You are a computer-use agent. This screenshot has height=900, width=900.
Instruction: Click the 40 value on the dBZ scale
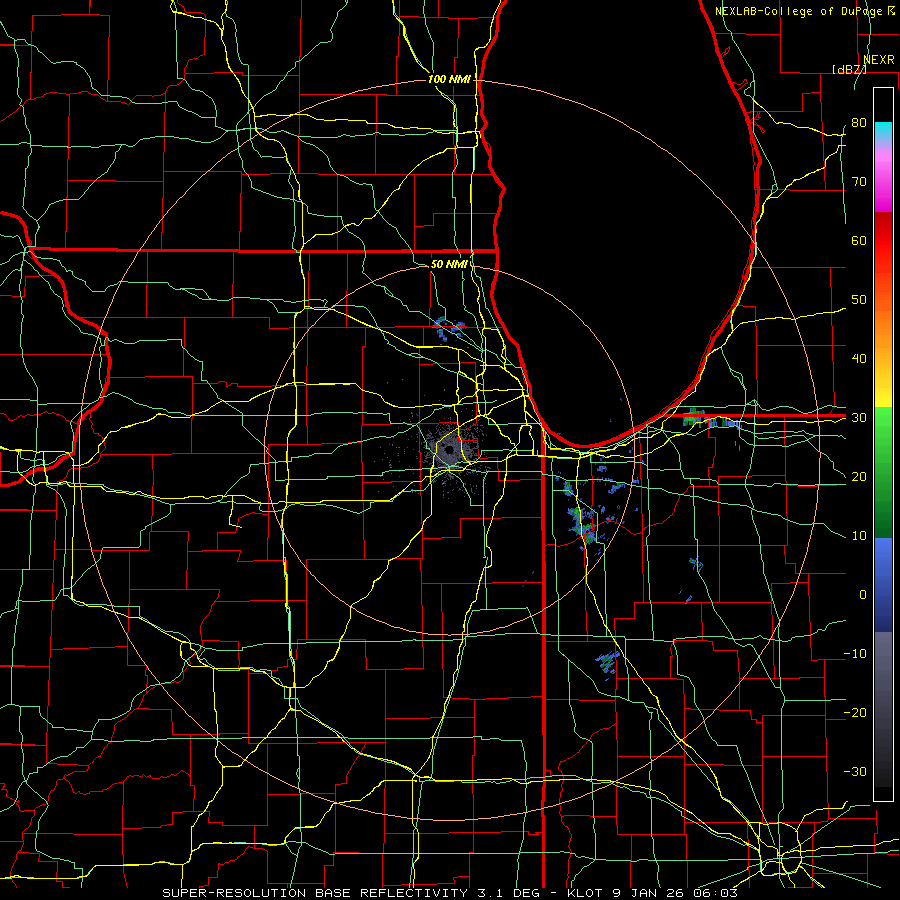859,359
